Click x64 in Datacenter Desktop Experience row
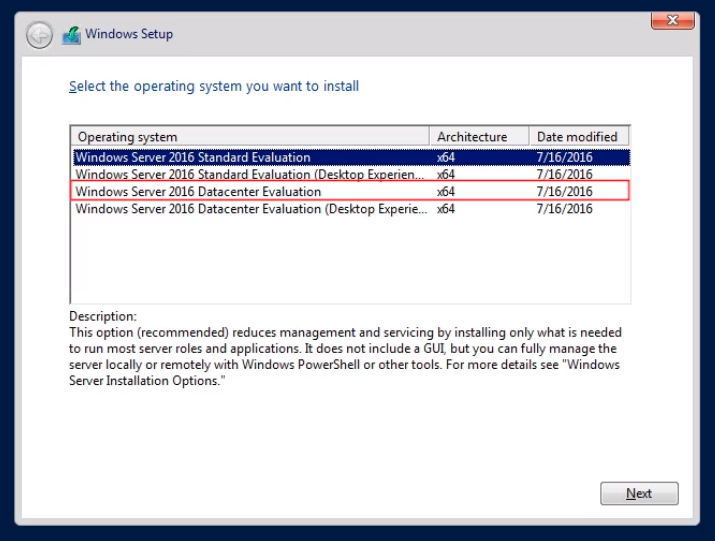This screenshot has height=541, width=715. 446,209
